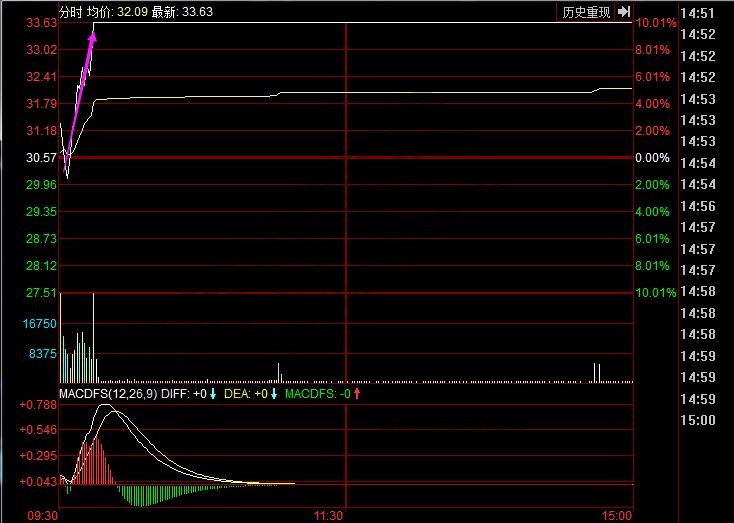Screen dimensions: 734x523
Task: Click the magenta arrow tip on chart
Action: (x=94, y=35)
